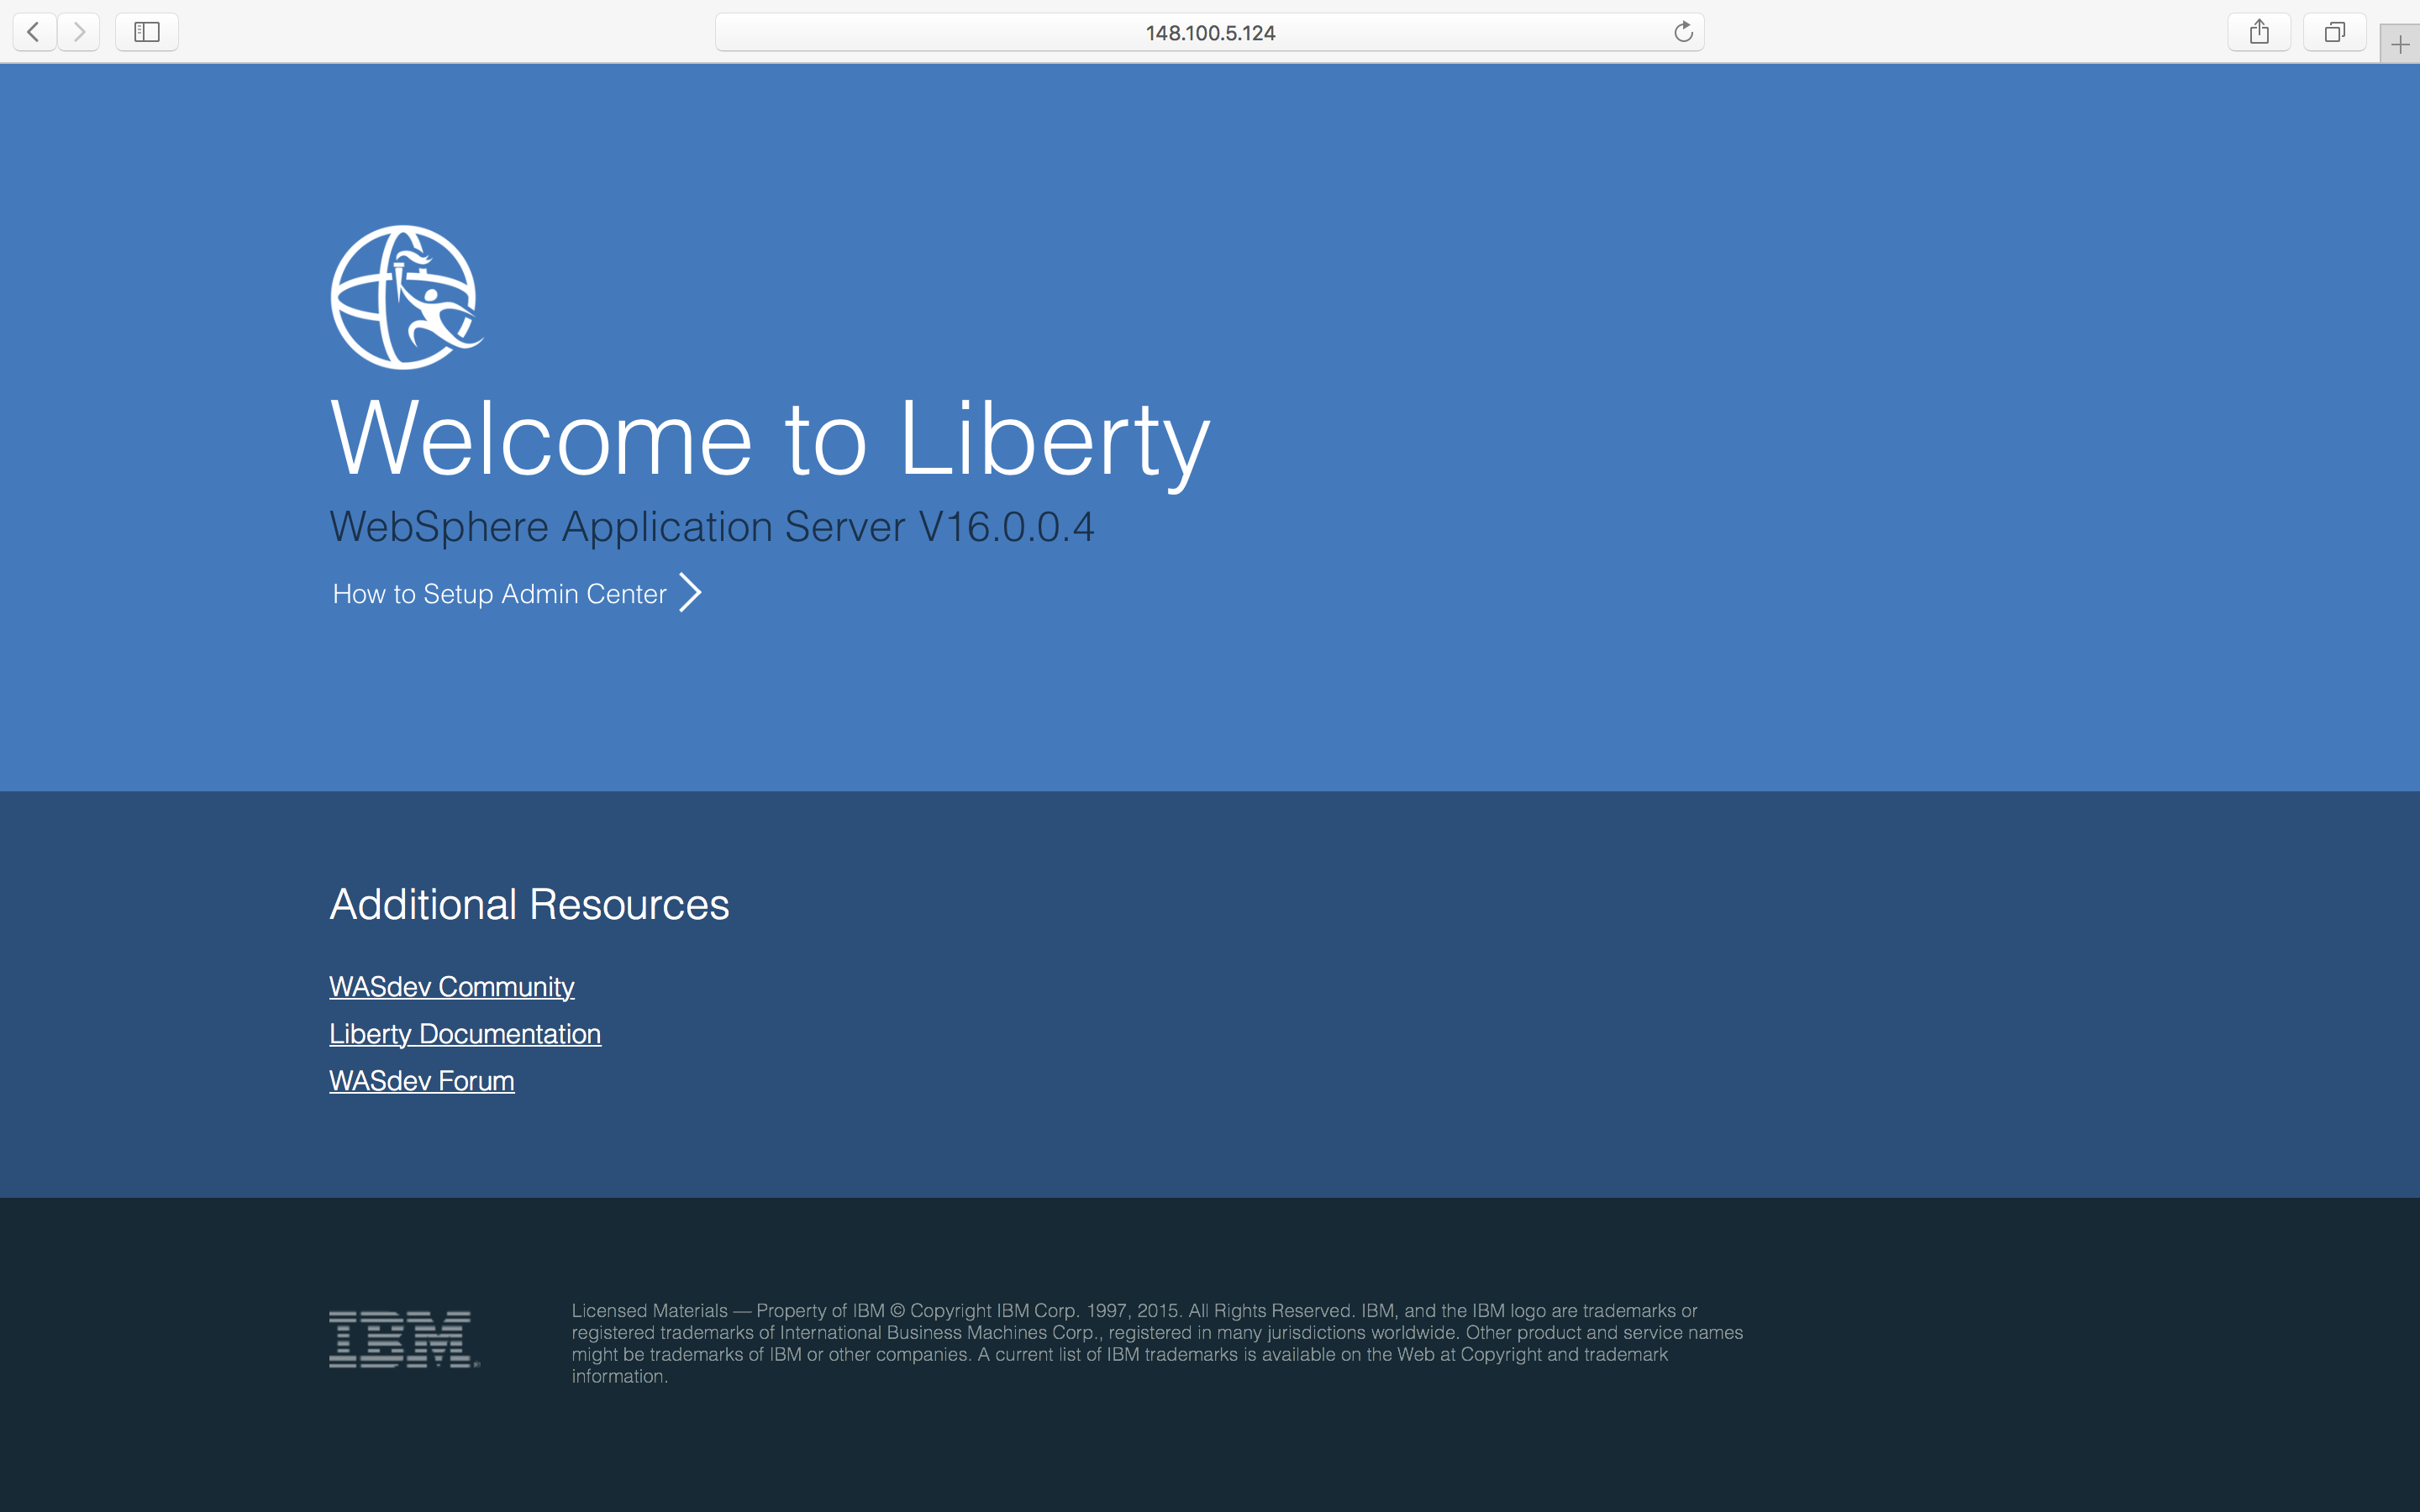2420x1512 pixels.
Task: Open How to Setup Admin Center link
Action: pyautogui.click(x=499, y=594)
